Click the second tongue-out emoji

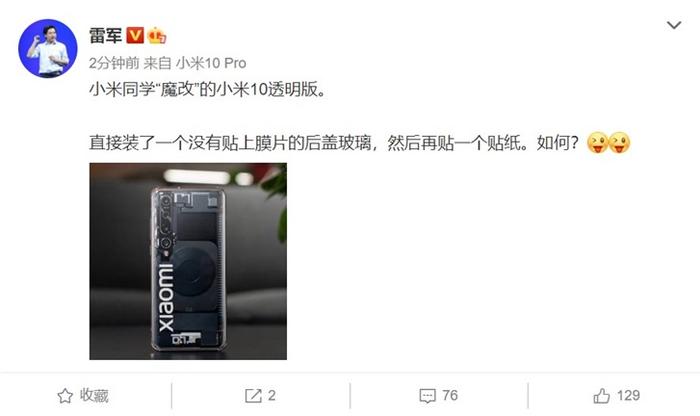click(x=620, y=143)
